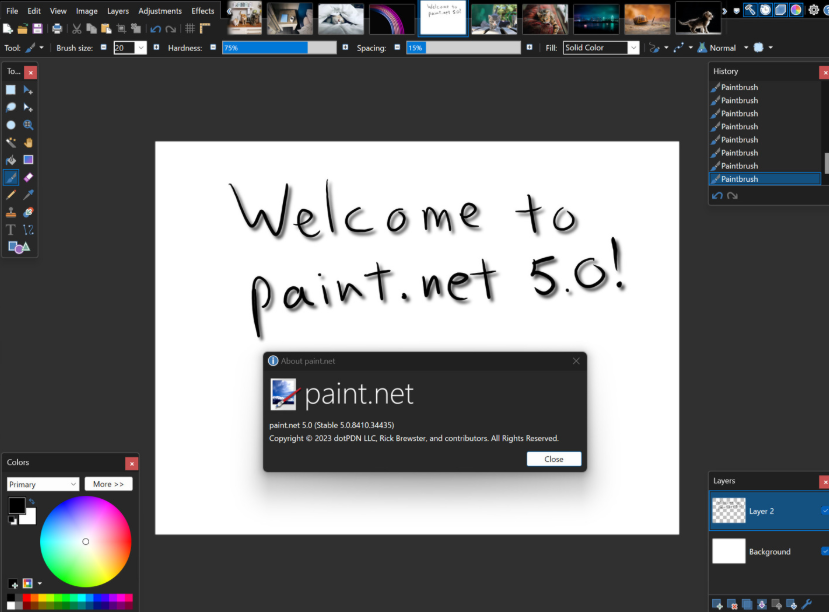
Task: Select the Rectangle Select tool
Action: tap(11, 90)
